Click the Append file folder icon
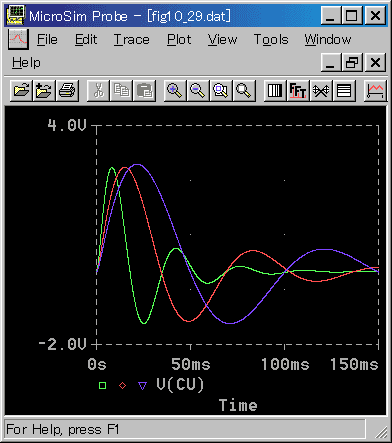 pyautogui.click(x=44, y=90)
